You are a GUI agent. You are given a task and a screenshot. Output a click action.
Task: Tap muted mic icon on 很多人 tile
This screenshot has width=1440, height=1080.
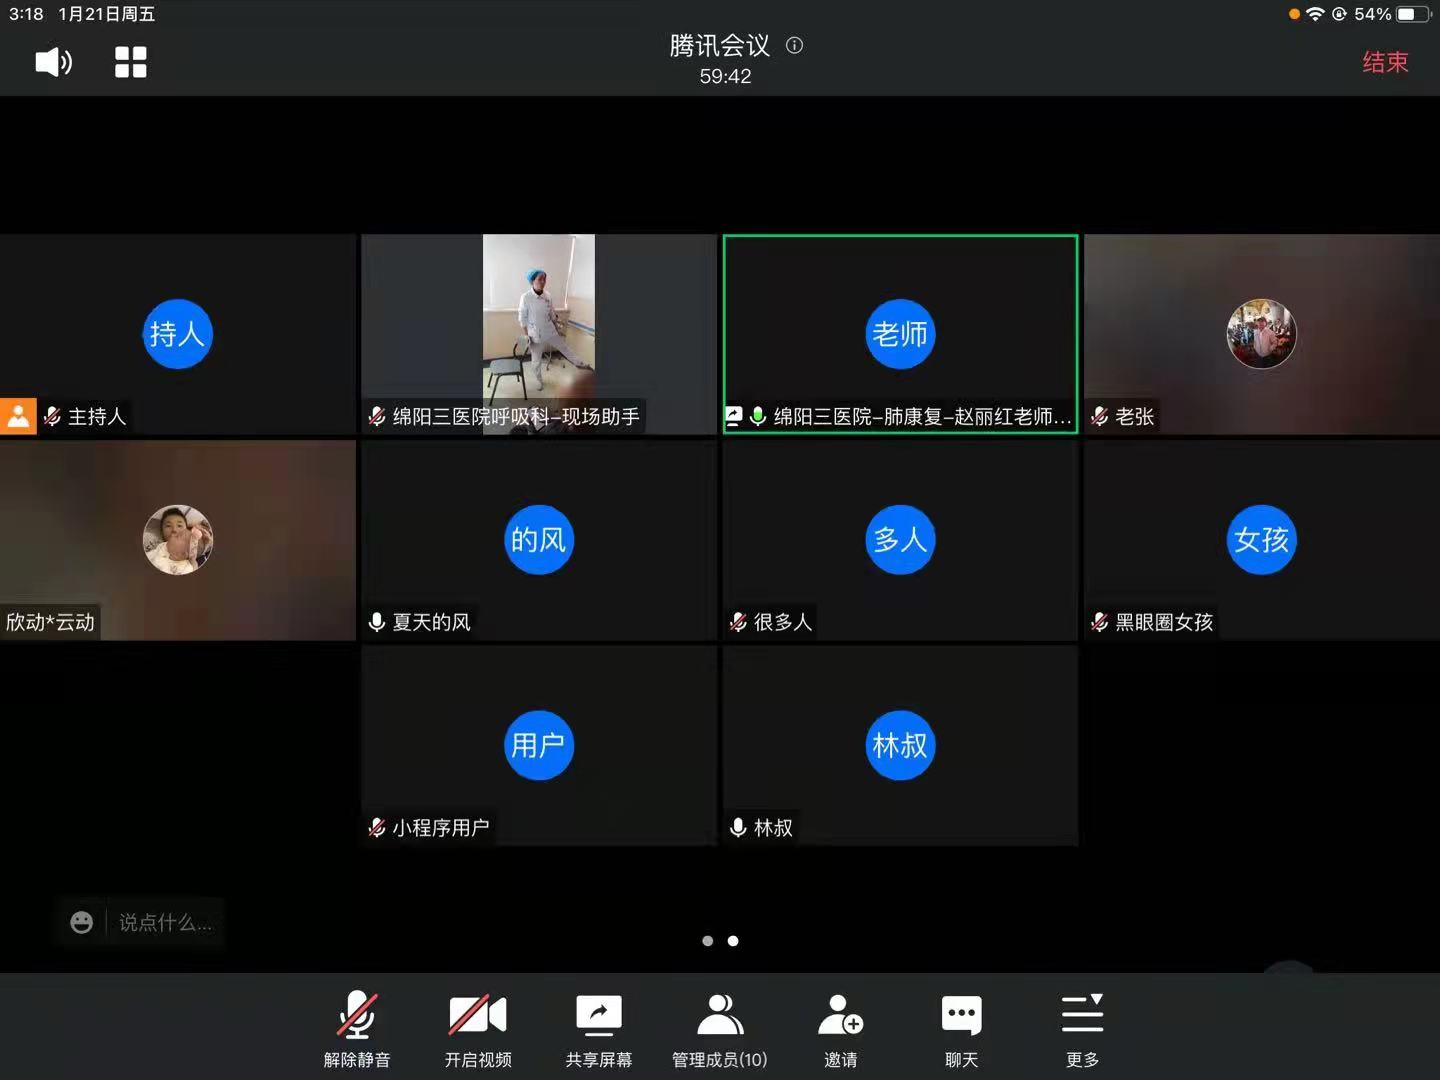pos(737,621)
